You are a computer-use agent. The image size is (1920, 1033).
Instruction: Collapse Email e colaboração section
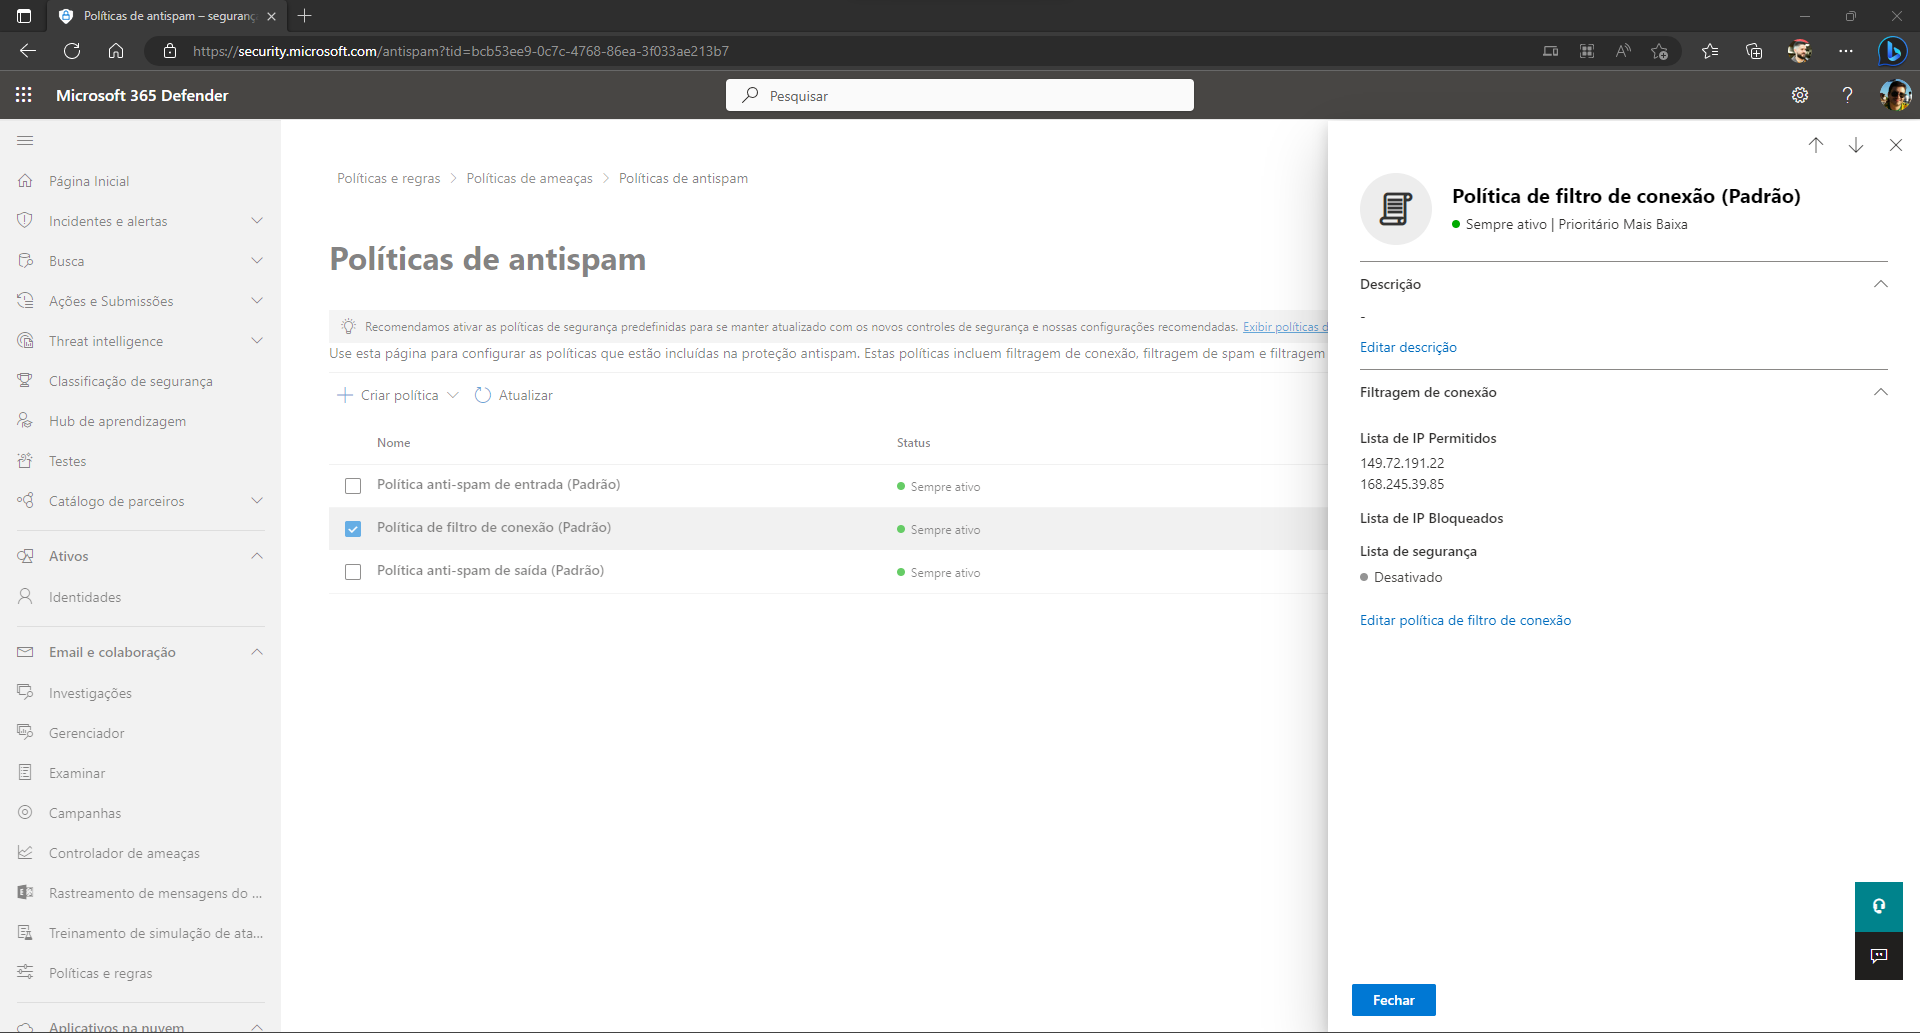(257, 652)
